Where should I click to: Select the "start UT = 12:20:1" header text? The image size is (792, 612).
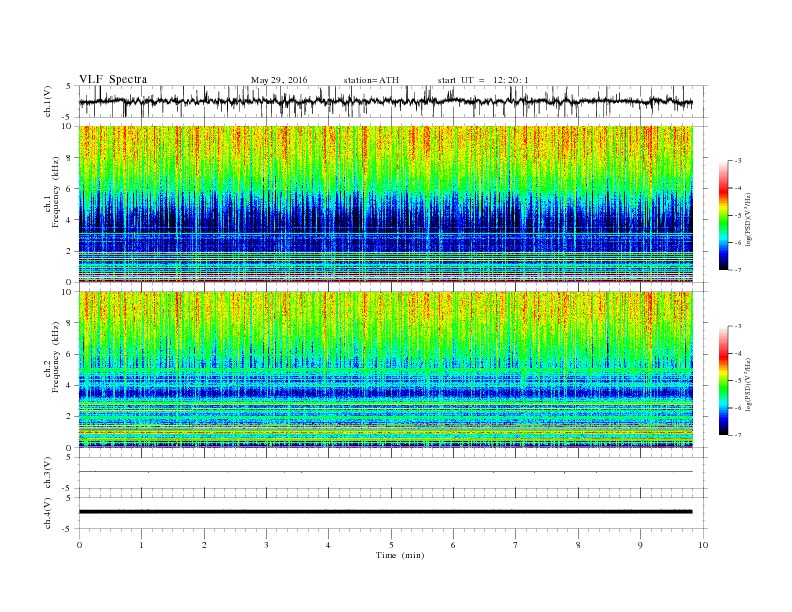point(483,80)
